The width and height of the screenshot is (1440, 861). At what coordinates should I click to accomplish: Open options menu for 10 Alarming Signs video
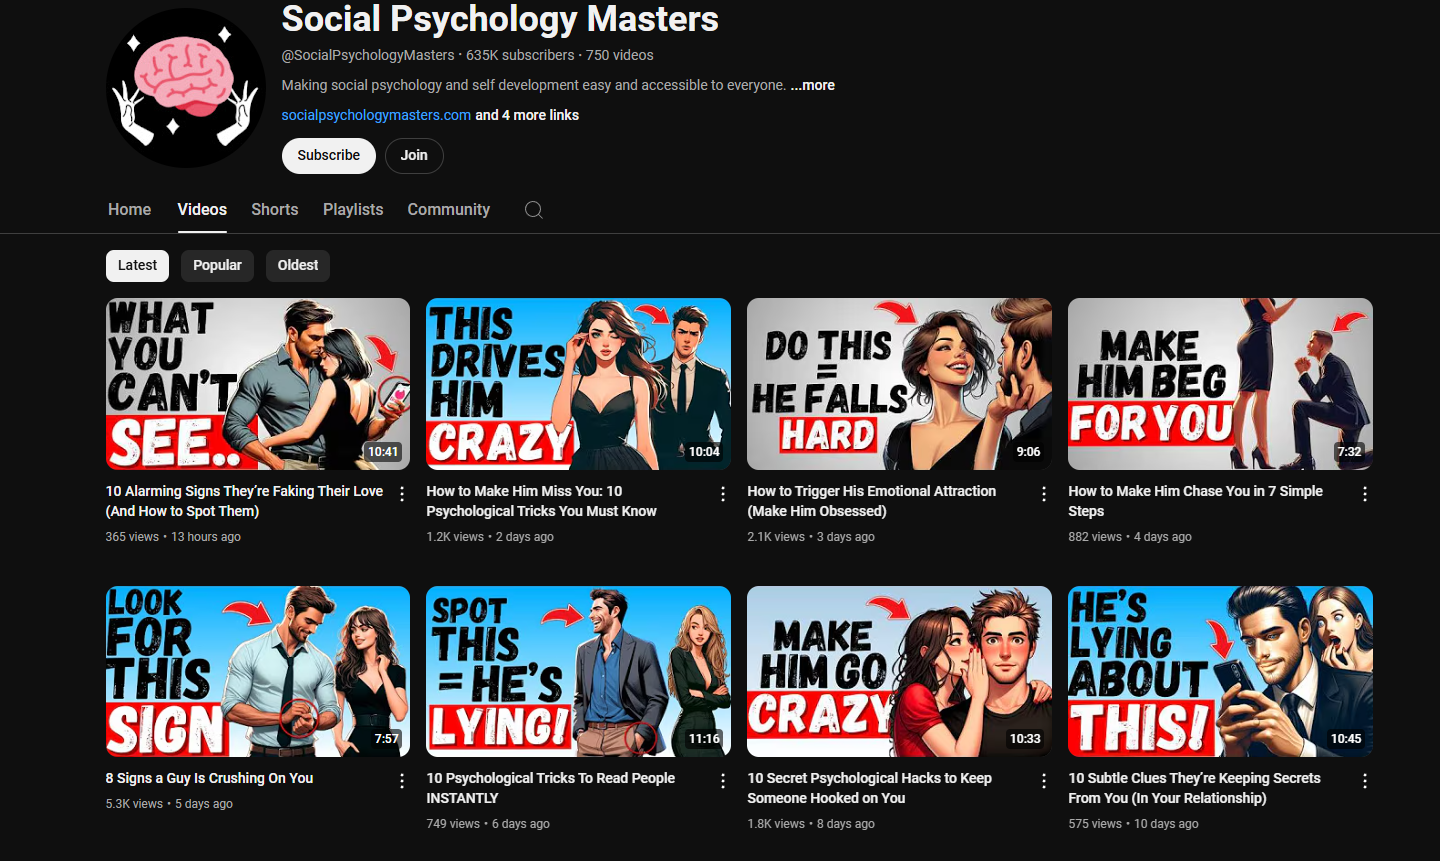[402, 494]
